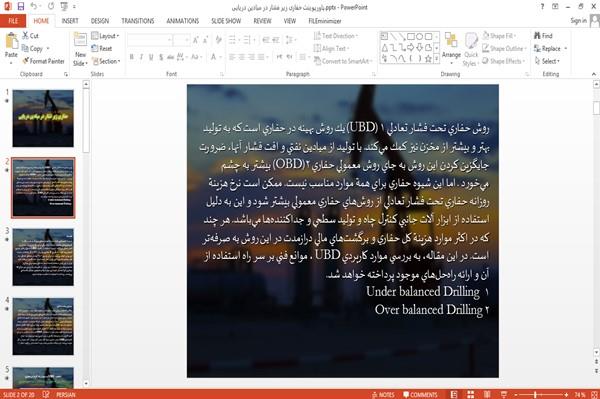This screenshot has width=600, height=399.
Task: Open the Section dropdown menu
Action: (106, 61)
